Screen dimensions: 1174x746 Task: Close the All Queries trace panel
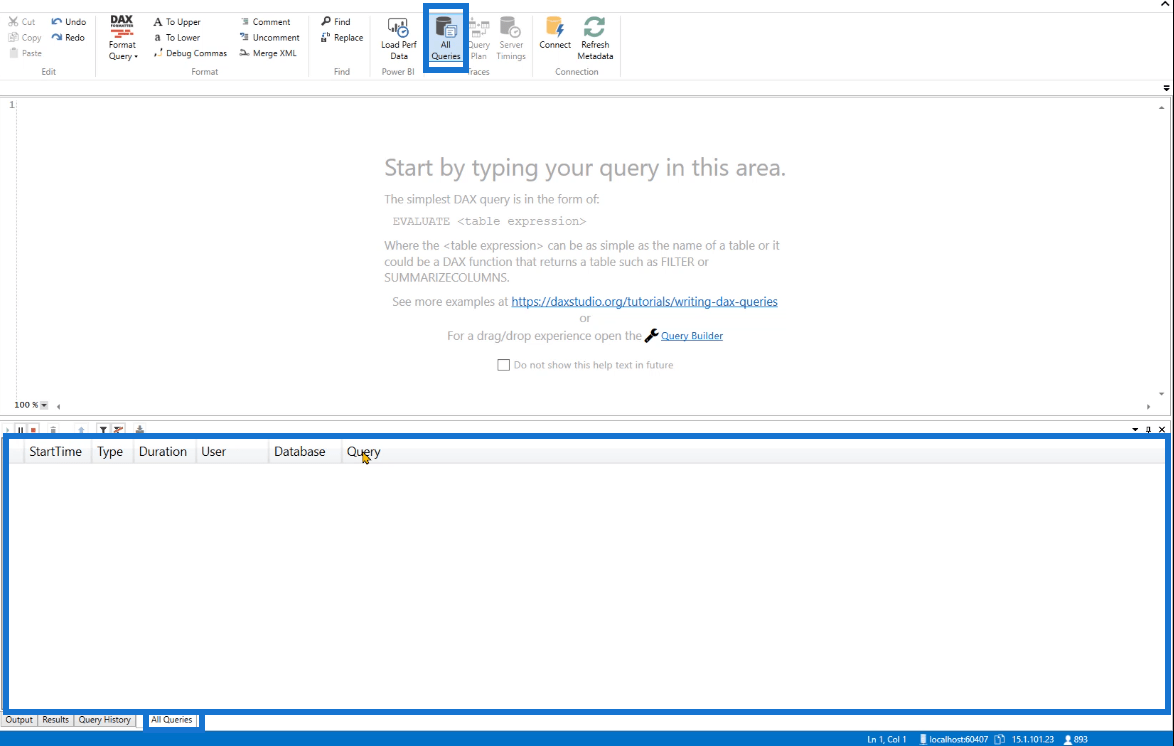[1162, 429]
